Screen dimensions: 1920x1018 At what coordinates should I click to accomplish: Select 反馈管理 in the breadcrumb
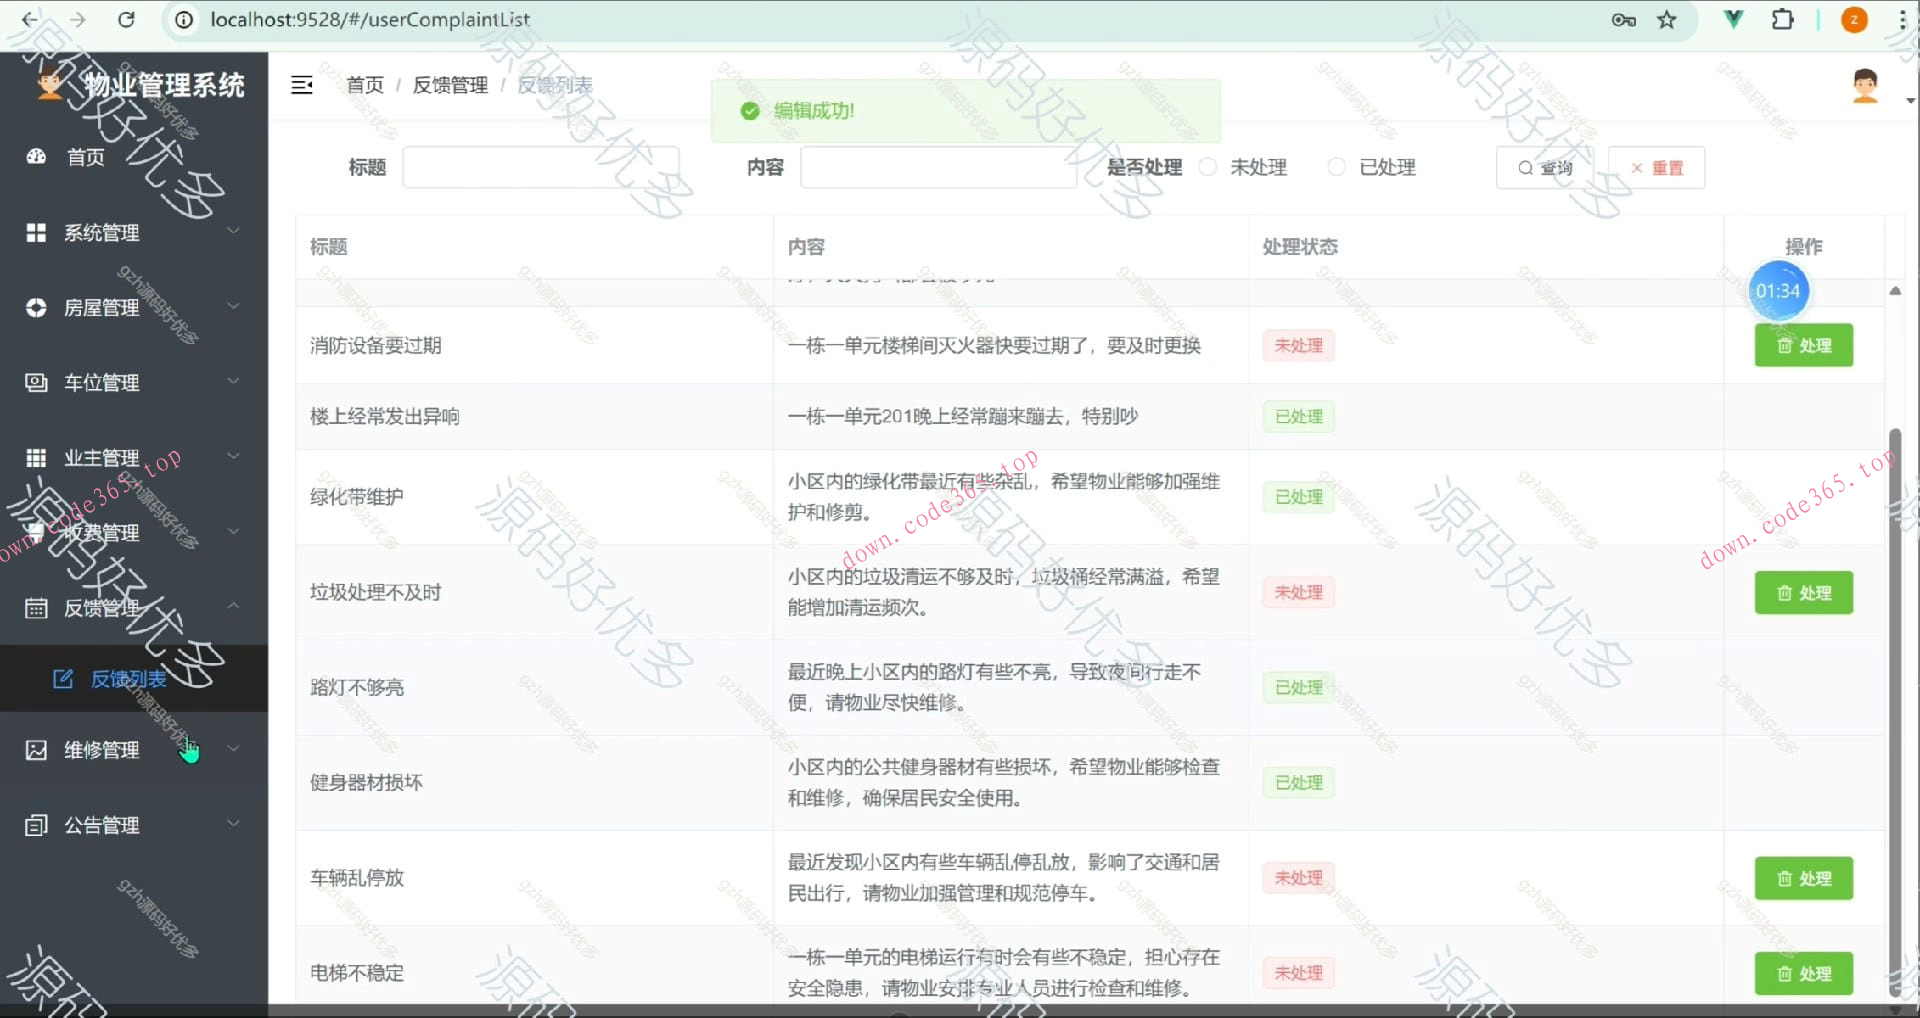pos(451,85)
